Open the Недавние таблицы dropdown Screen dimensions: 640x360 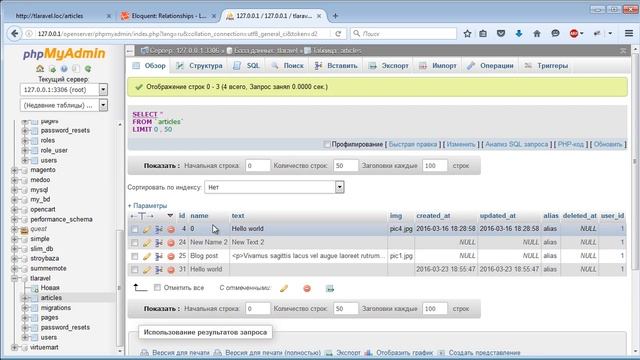point(64,105)
